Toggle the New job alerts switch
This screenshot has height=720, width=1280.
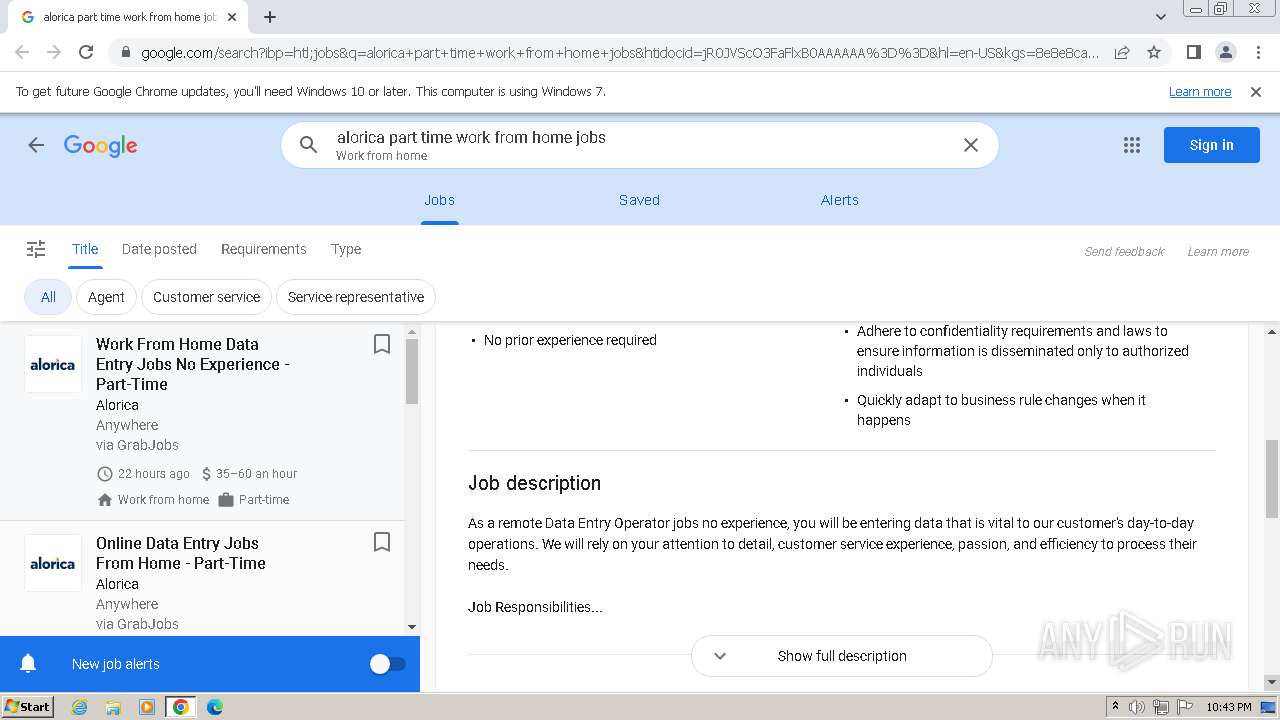coord(388,664)
